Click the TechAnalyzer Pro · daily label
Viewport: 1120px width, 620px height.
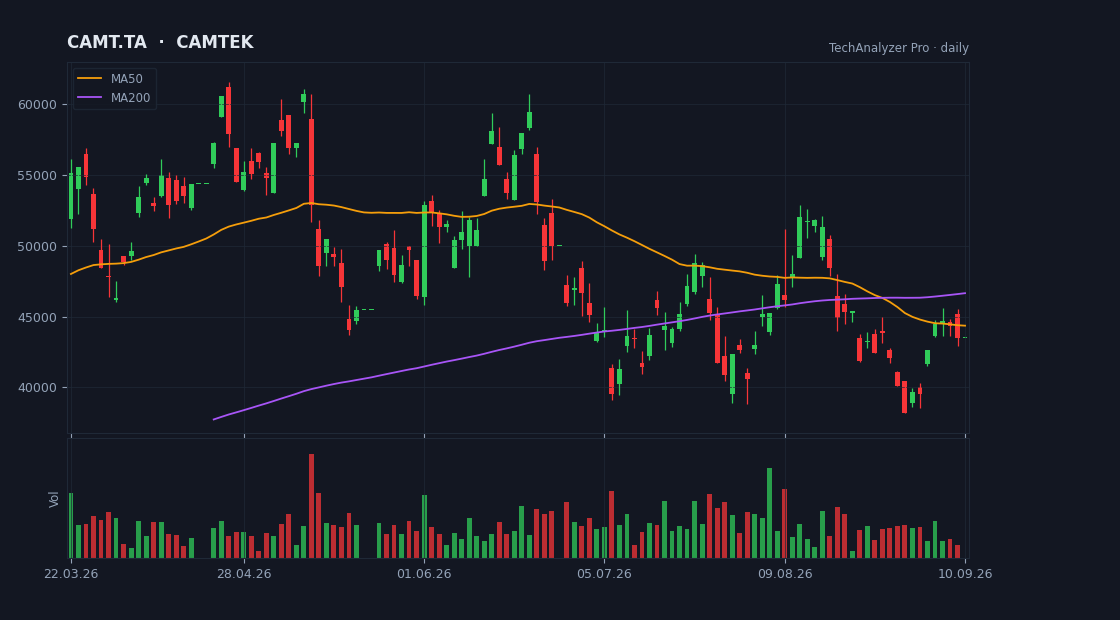[899, 48]
